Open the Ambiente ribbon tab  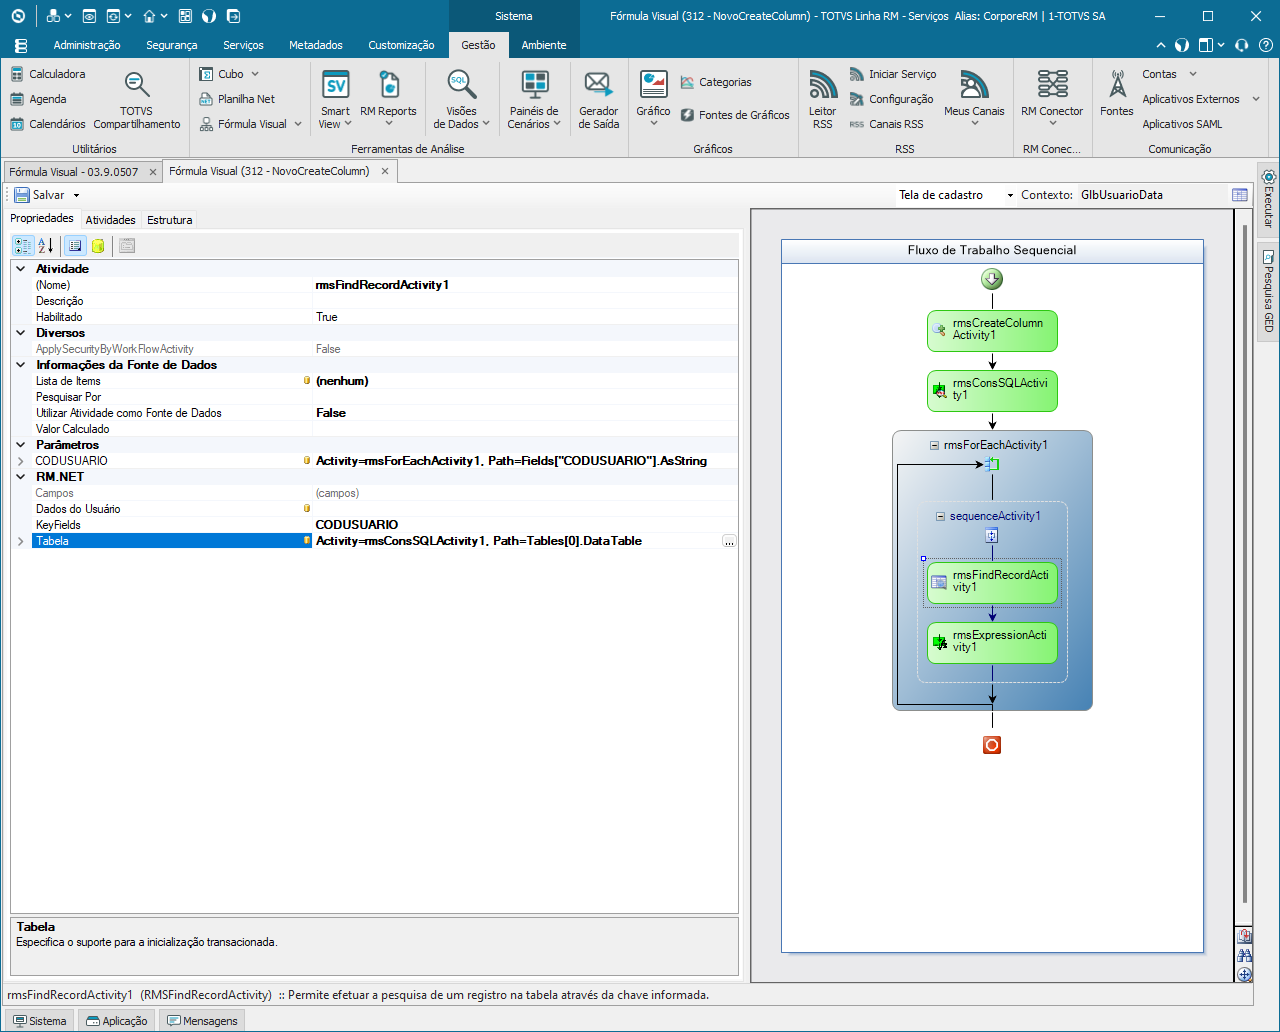point(544,45)
